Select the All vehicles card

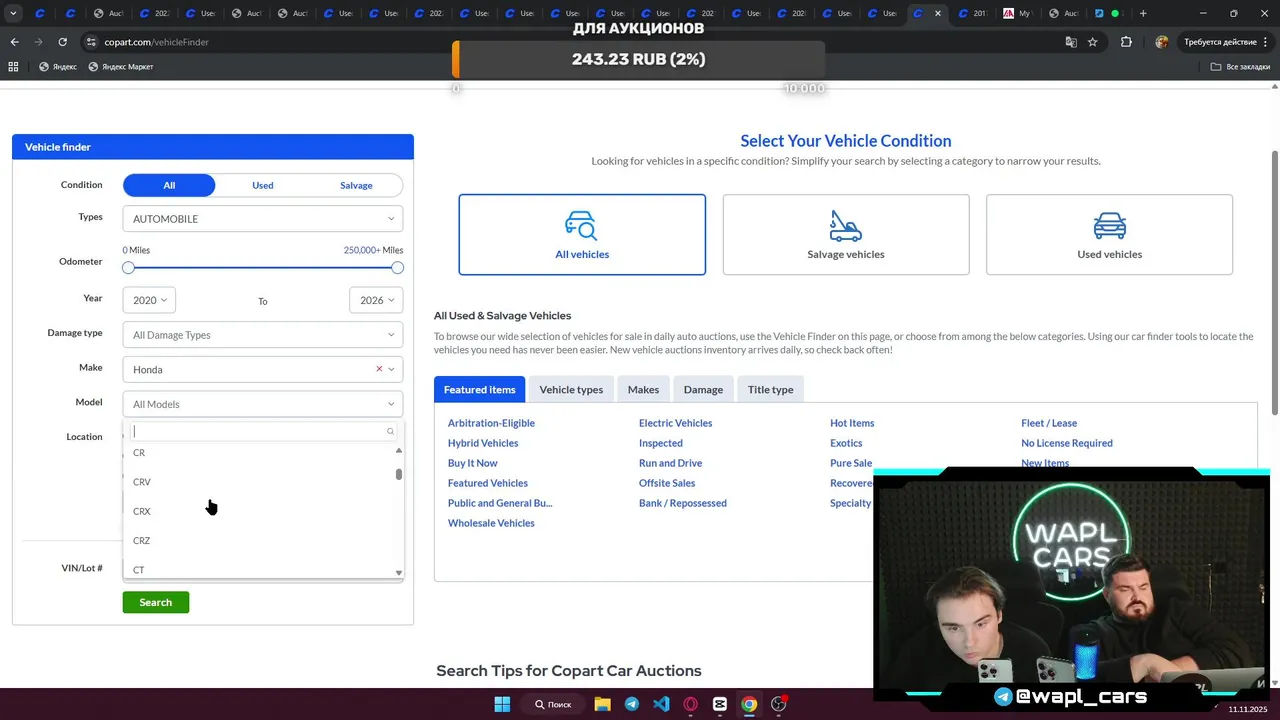coord(582,235)
